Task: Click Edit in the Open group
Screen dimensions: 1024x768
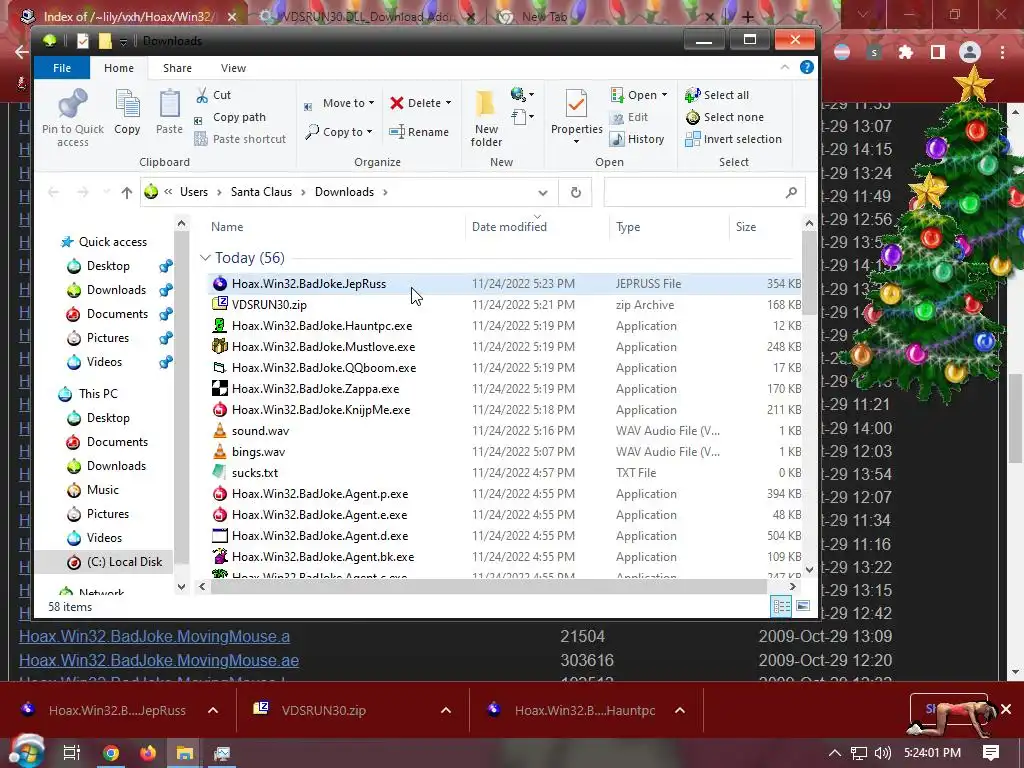Action: [x=629, y=118]
